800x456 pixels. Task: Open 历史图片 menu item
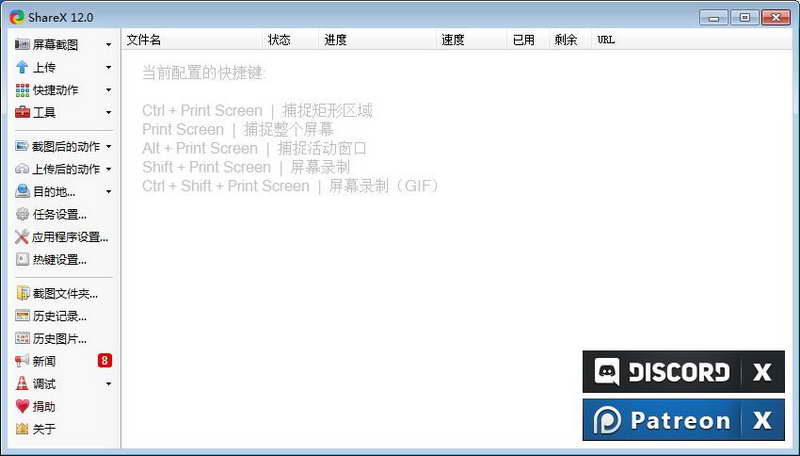(x=51, y=339)
